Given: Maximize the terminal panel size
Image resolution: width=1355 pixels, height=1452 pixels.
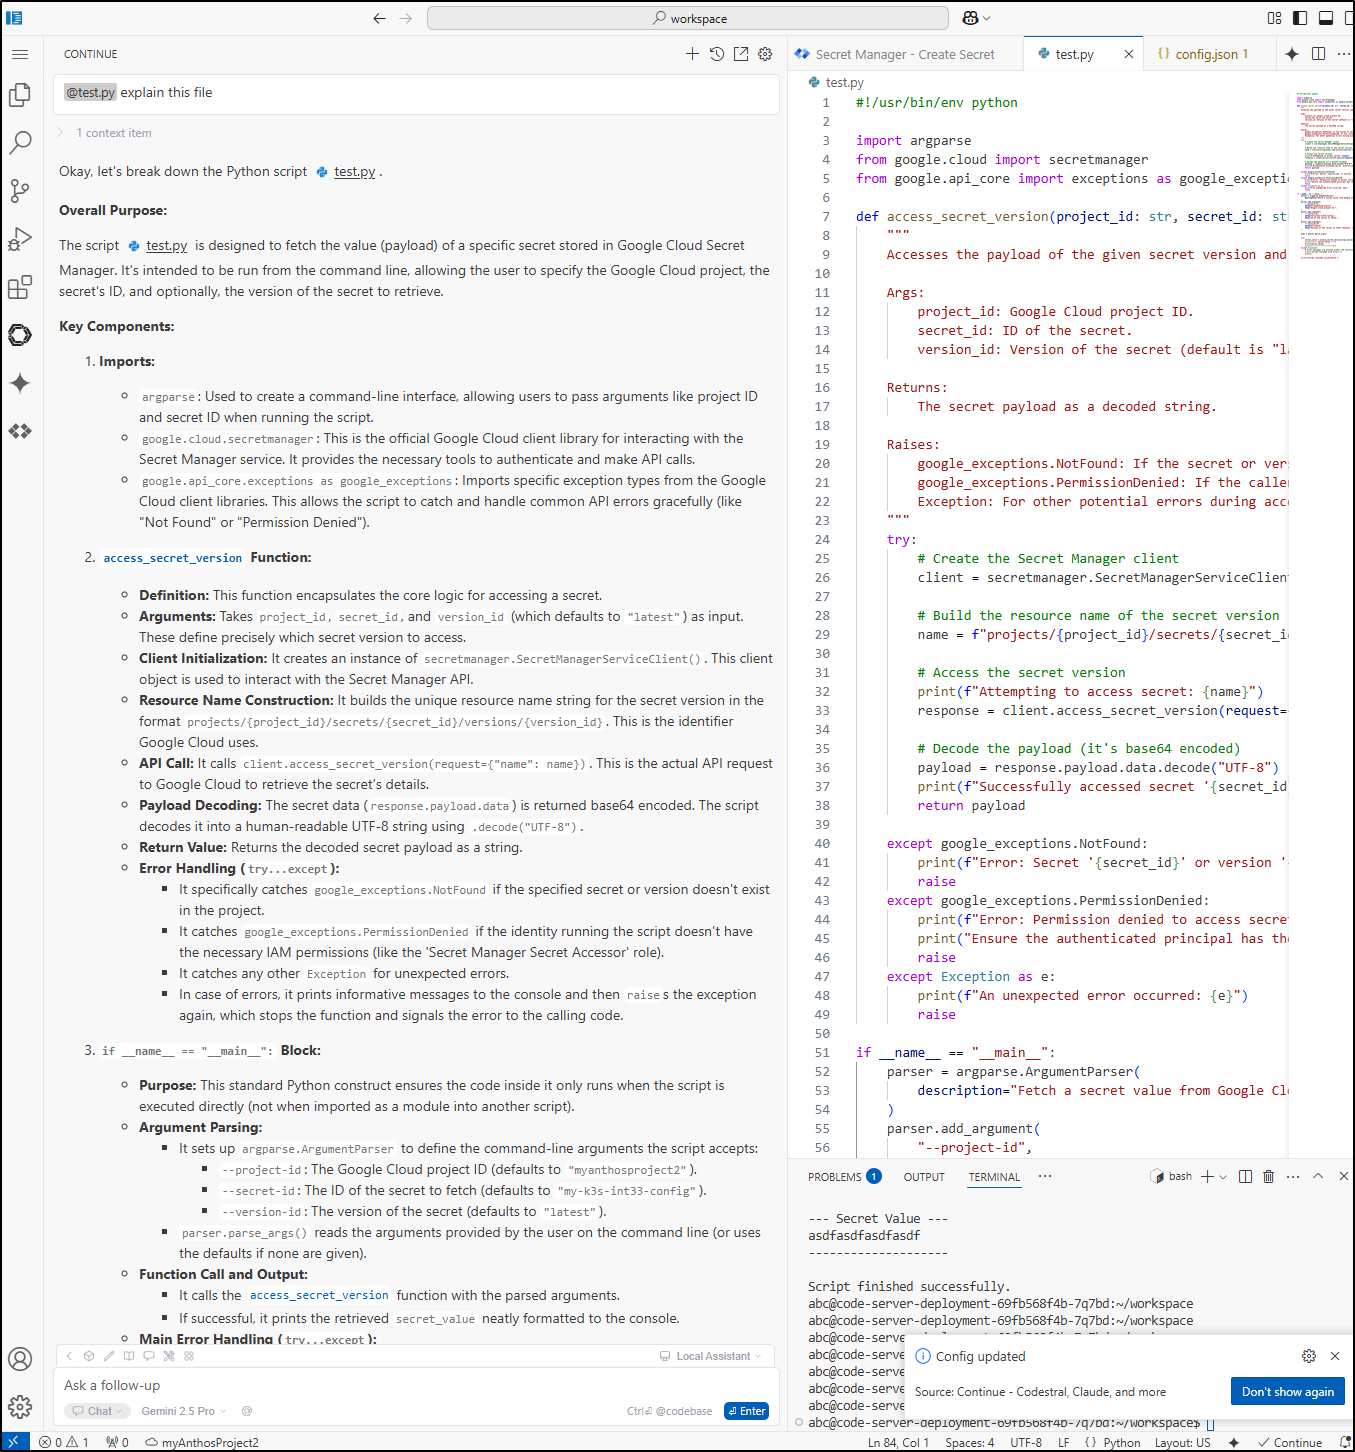Looking at the screenshot, I should tap(1318, 1177).
